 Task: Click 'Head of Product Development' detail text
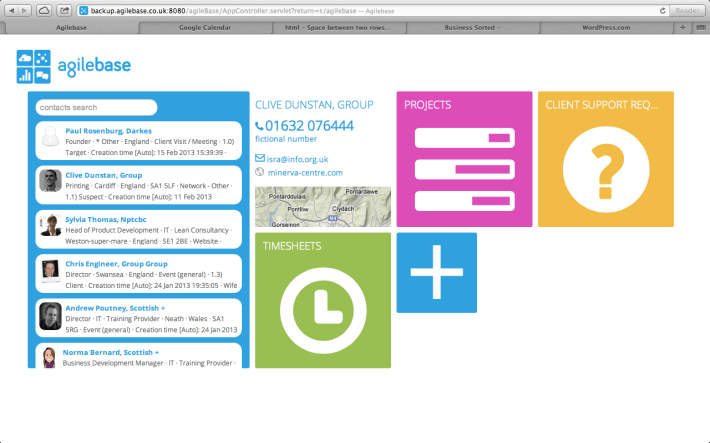(112, 231)
